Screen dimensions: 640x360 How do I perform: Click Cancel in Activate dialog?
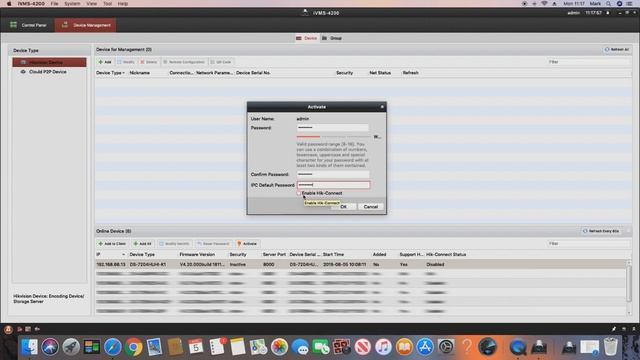click(371, 207)
